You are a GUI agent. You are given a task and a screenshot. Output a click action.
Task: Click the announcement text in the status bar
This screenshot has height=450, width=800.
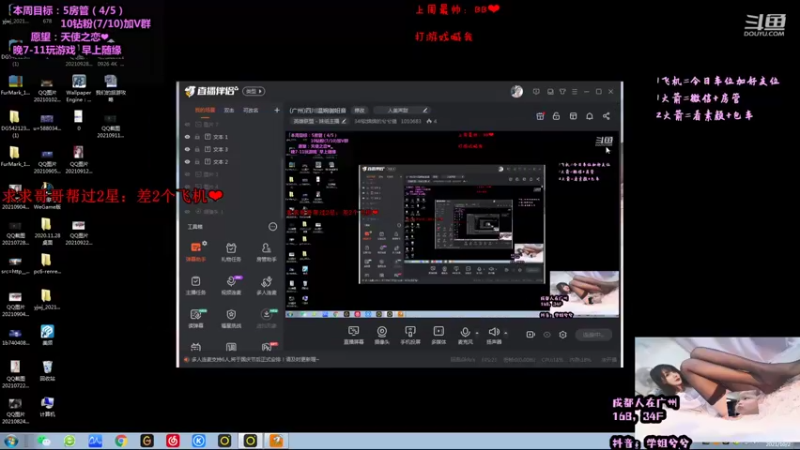[255, 360]
